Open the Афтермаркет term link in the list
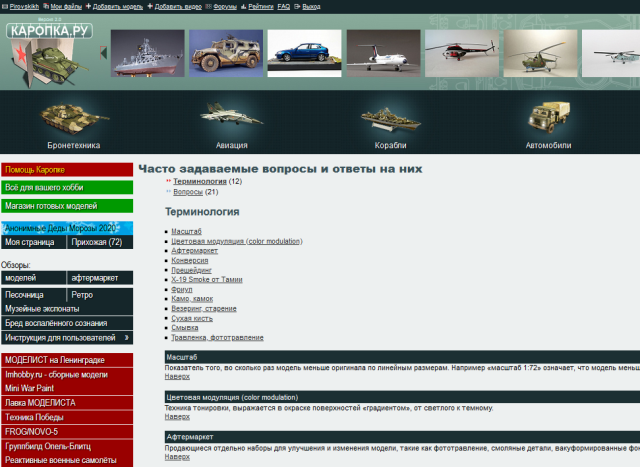The height and width of the screenshot is (467, 640). point(195,250)
